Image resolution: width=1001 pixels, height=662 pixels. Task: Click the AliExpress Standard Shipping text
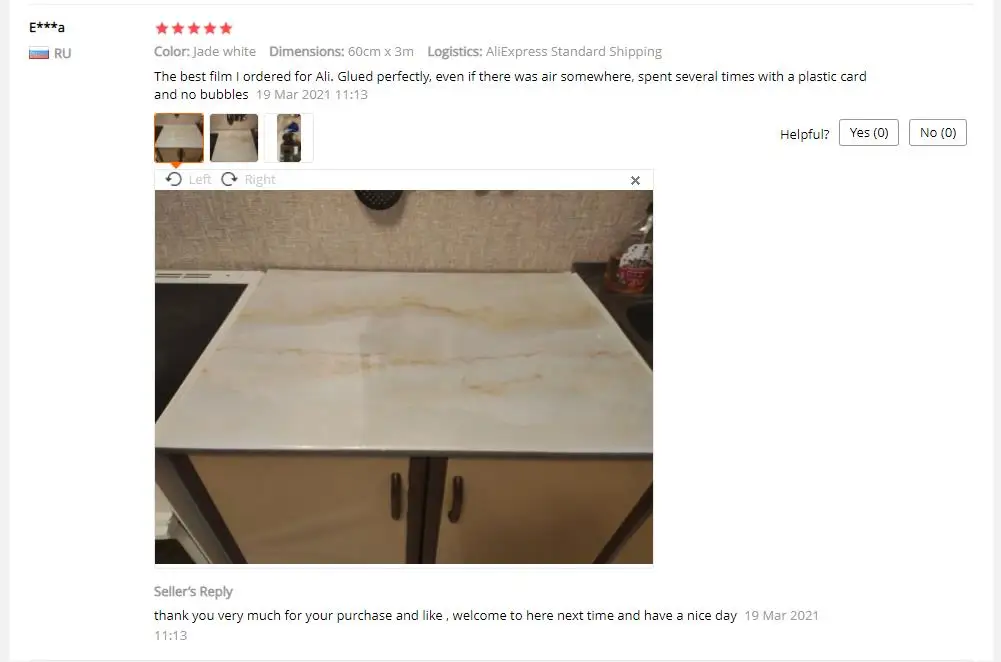tap(573, 52)
